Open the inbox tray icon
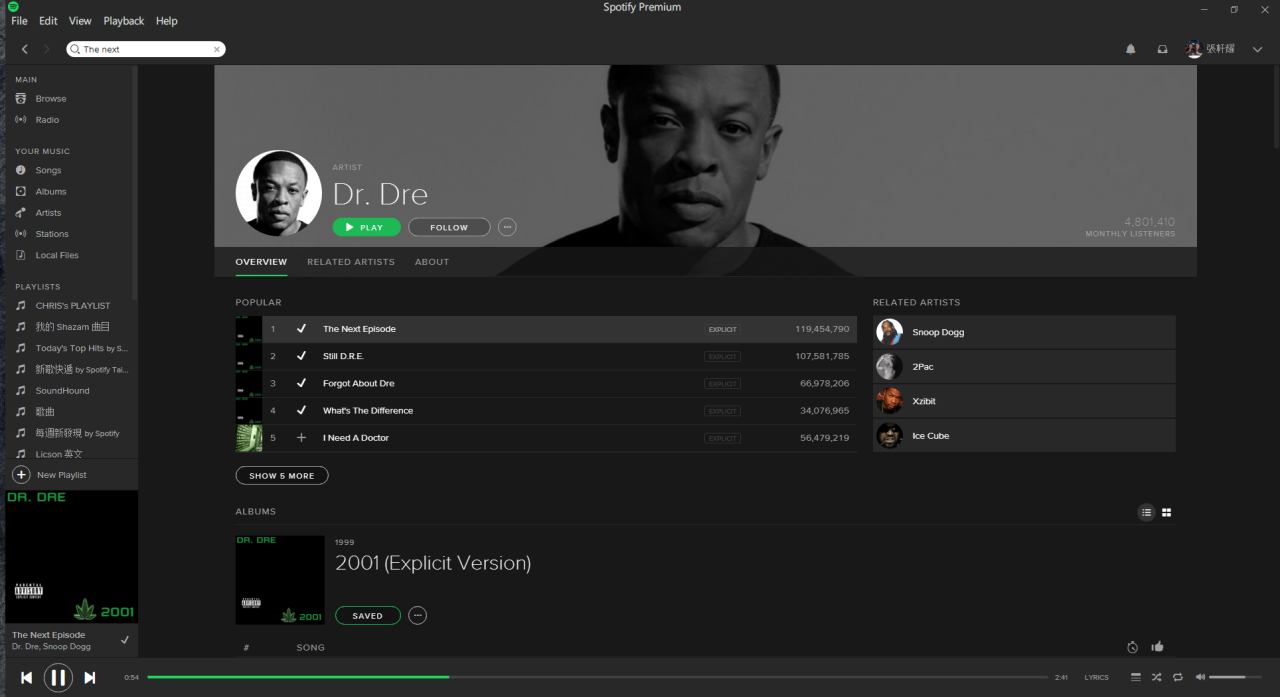The image size is (1280, 697). point(1162,49)
